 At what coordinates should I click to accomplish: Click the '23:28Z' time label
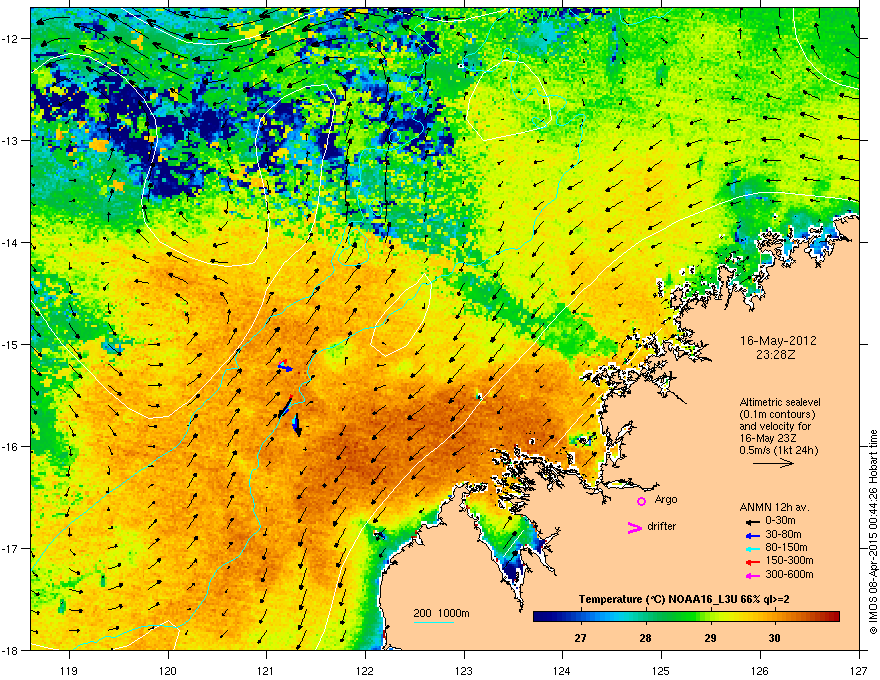coord(776,355)
